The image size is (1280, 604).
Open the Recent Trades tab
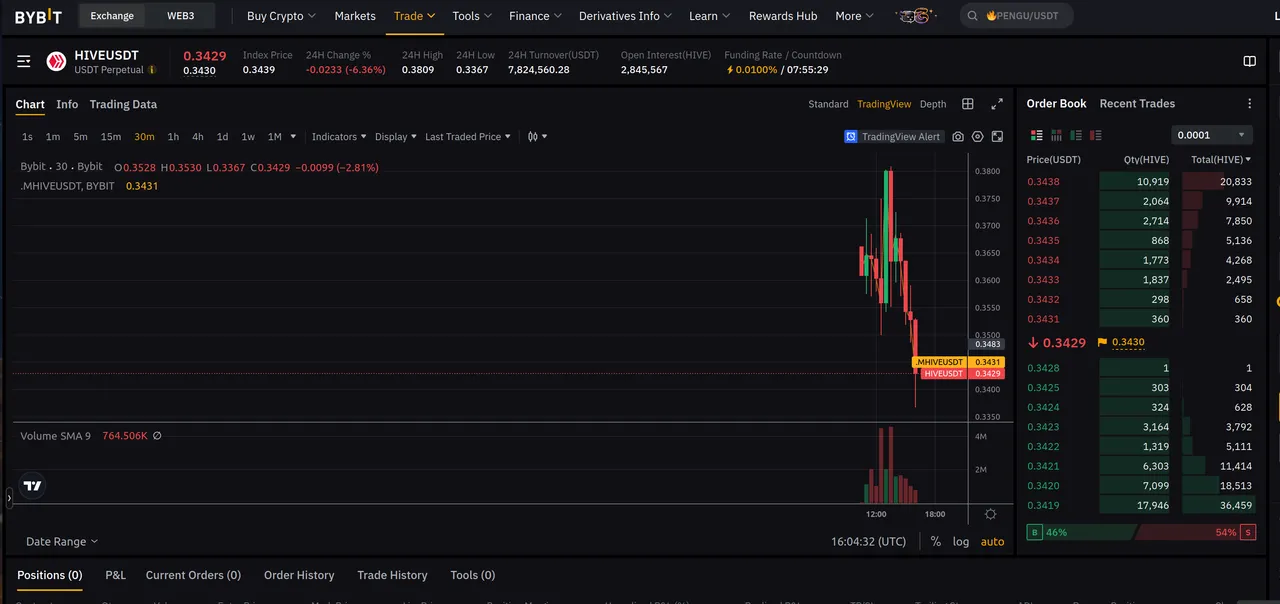coord(1137,104)
